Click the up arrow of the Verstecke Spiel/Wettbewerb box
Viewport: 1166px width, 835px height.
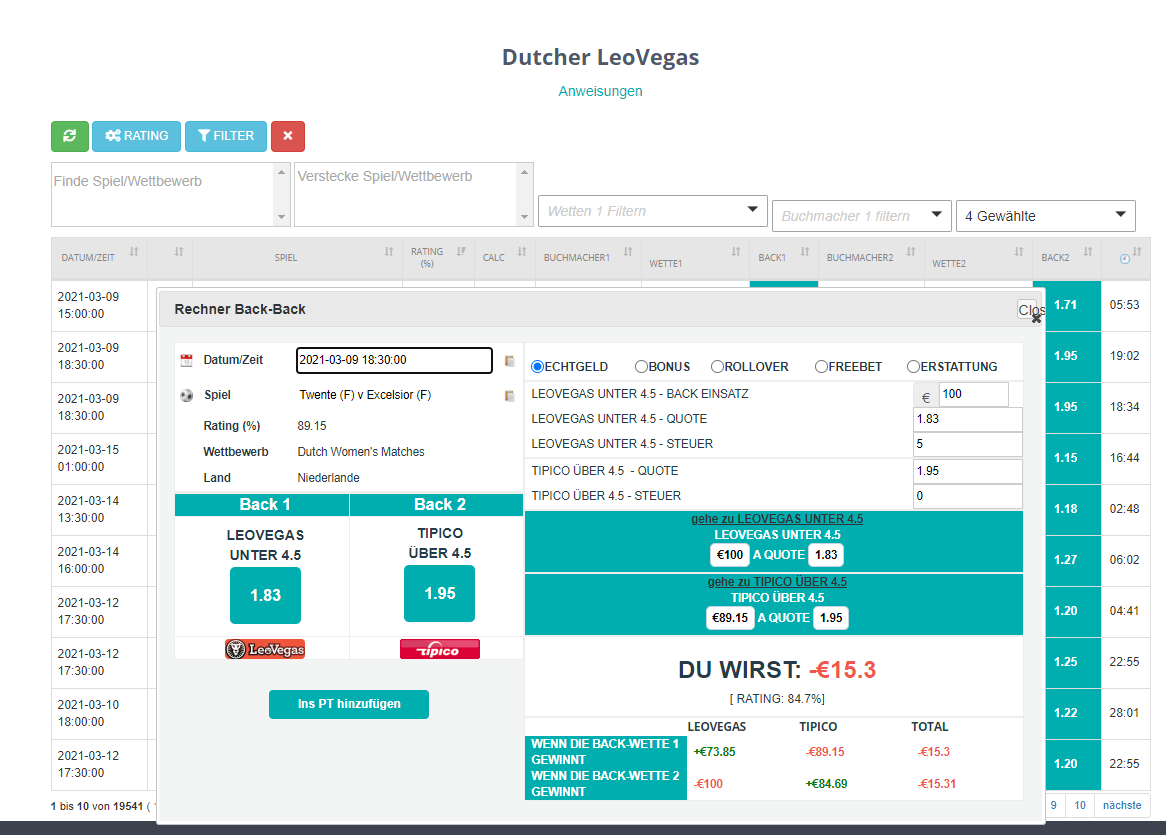(x=524, y=173)
